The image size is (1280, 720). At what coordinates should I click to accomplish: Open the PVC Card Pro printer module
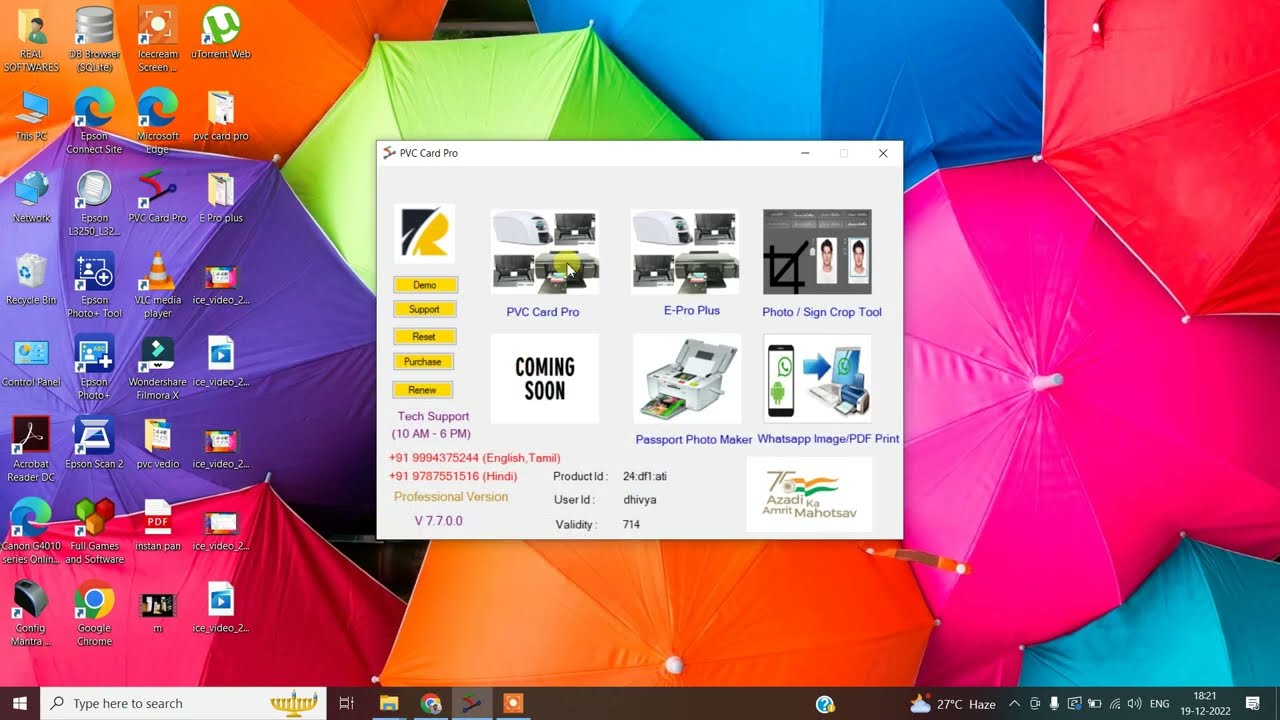coord(545,252)
